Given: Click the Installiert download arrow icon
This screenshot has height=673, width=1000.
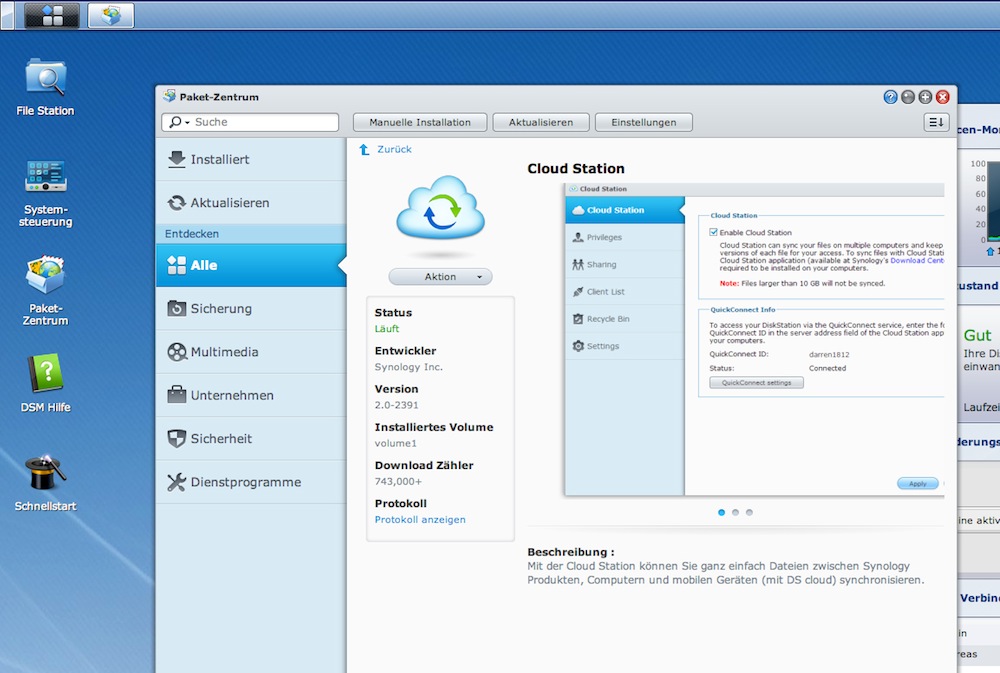Looking at the screenshot, I should pyautogui.click(x=177, y=159).
